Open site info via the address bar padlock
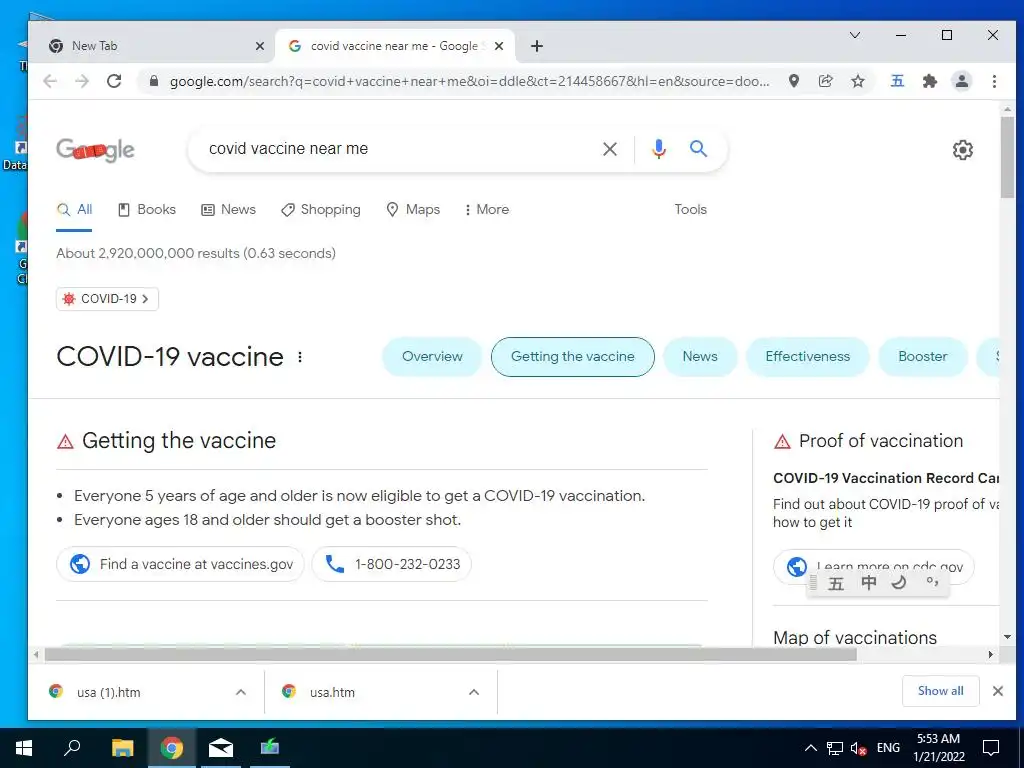This screenshot has height=768, width=1024. pos(154,81)
